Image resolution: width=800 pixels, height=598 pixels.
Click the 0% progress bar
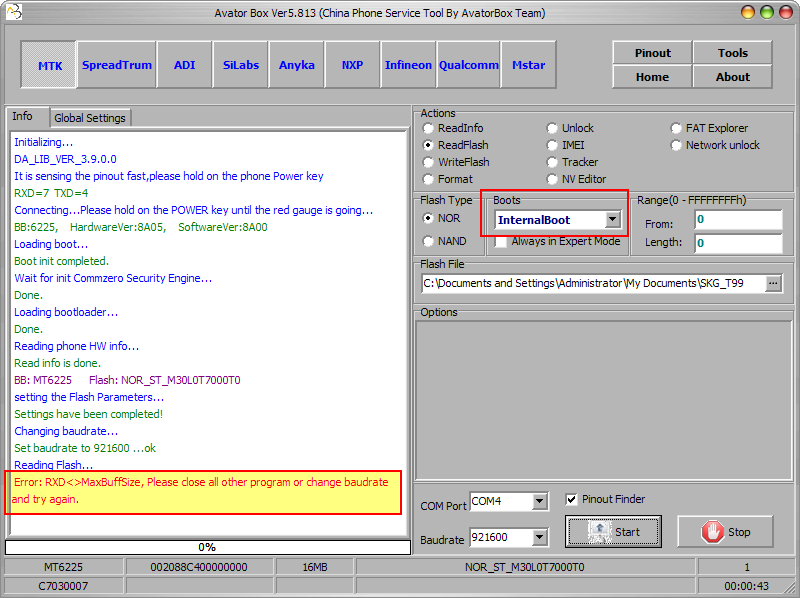point(208,547)
